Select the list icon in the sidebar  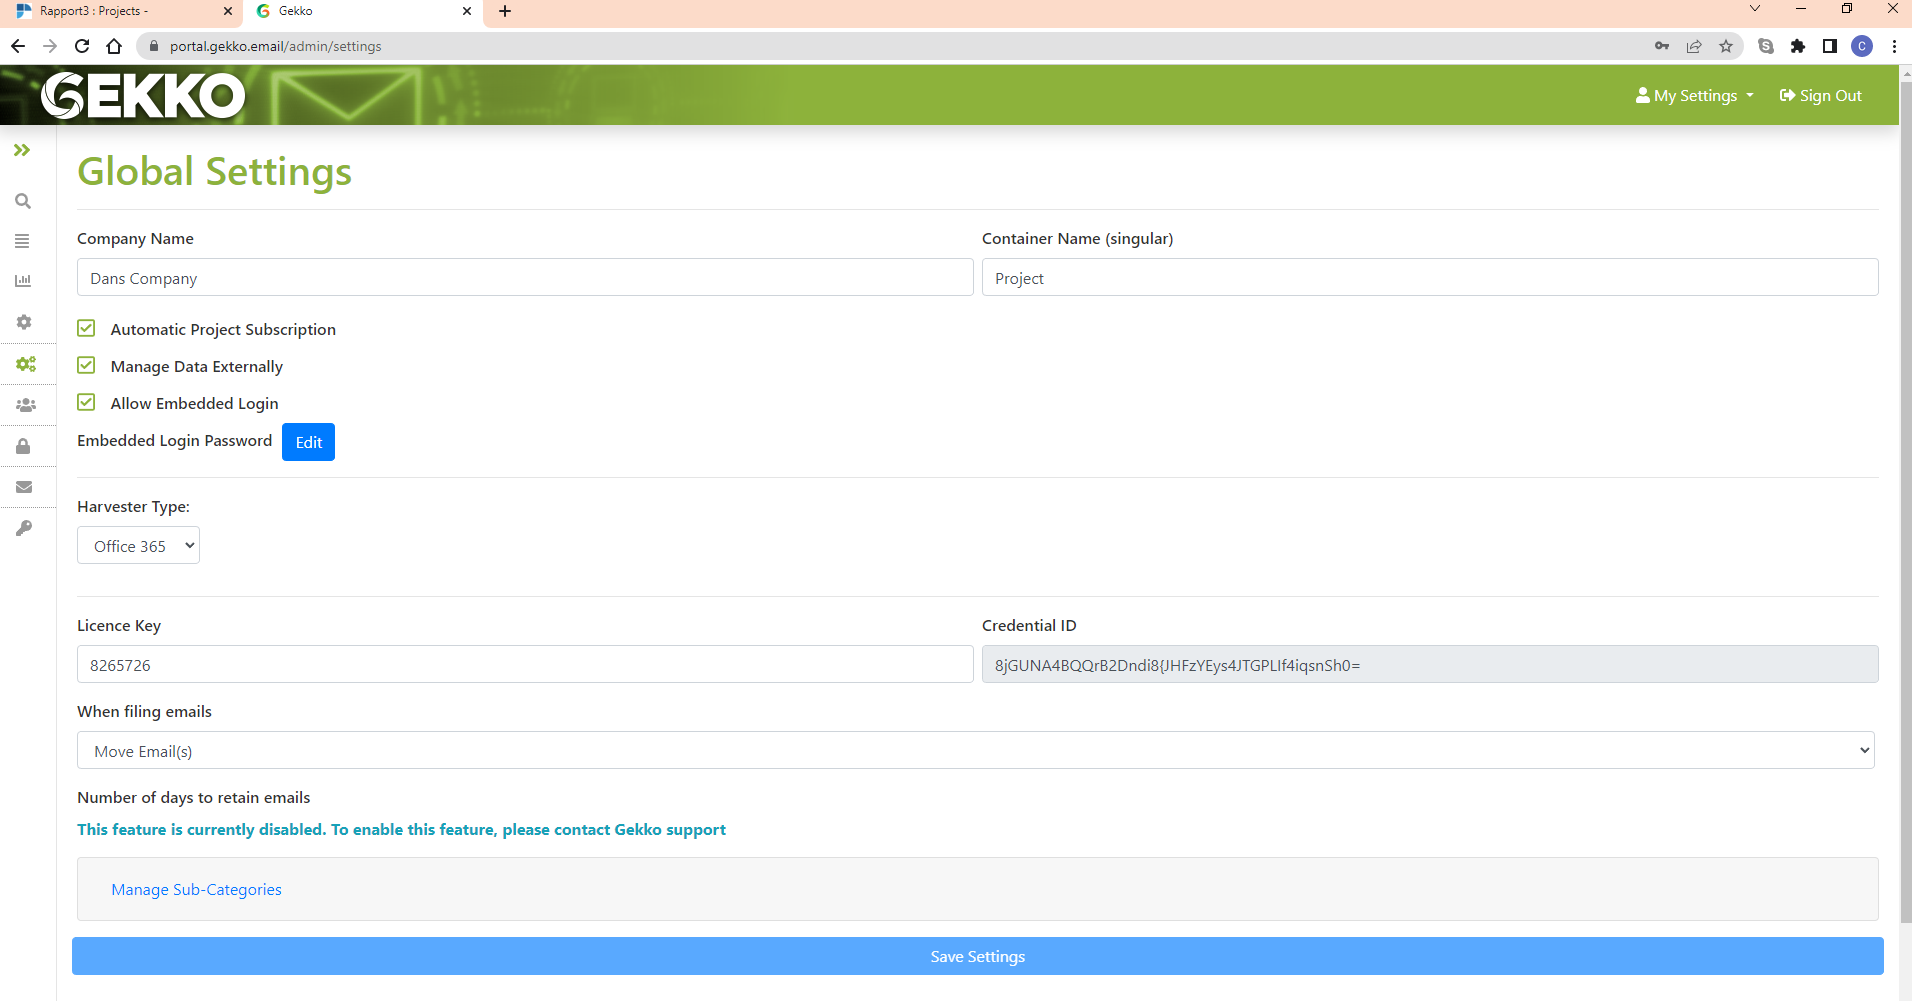click(x=22, y=241)
